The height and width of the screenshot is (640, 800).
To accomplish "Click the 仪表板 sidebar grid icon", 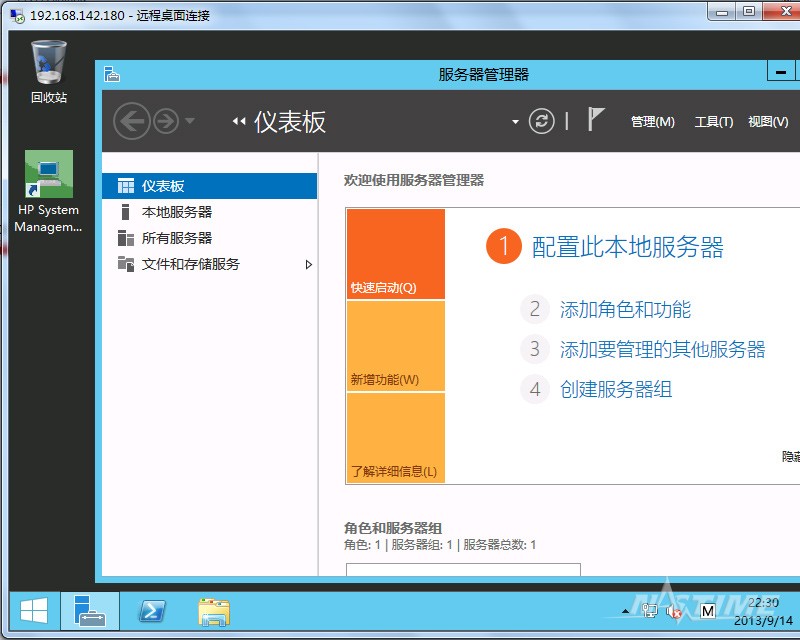I will point(126,186).
